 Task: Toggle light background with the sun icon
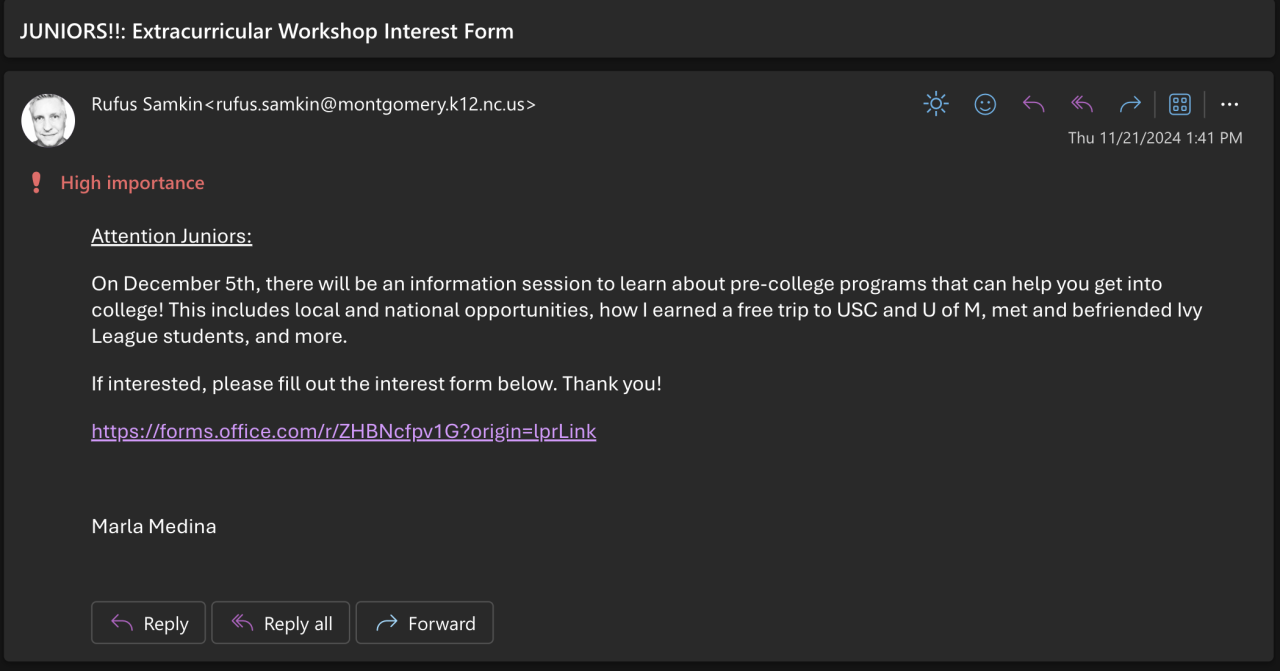936,104
